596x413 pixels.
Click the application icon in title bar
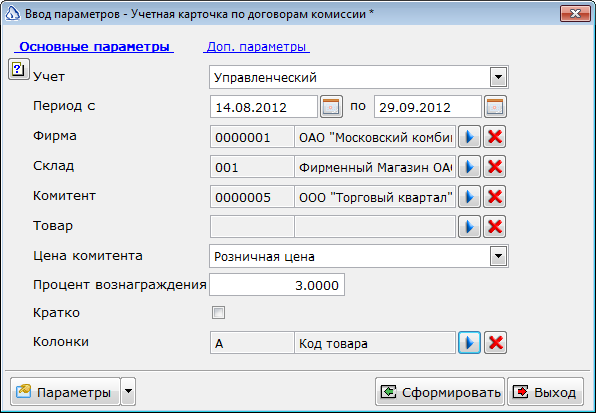tap(13, 14)
